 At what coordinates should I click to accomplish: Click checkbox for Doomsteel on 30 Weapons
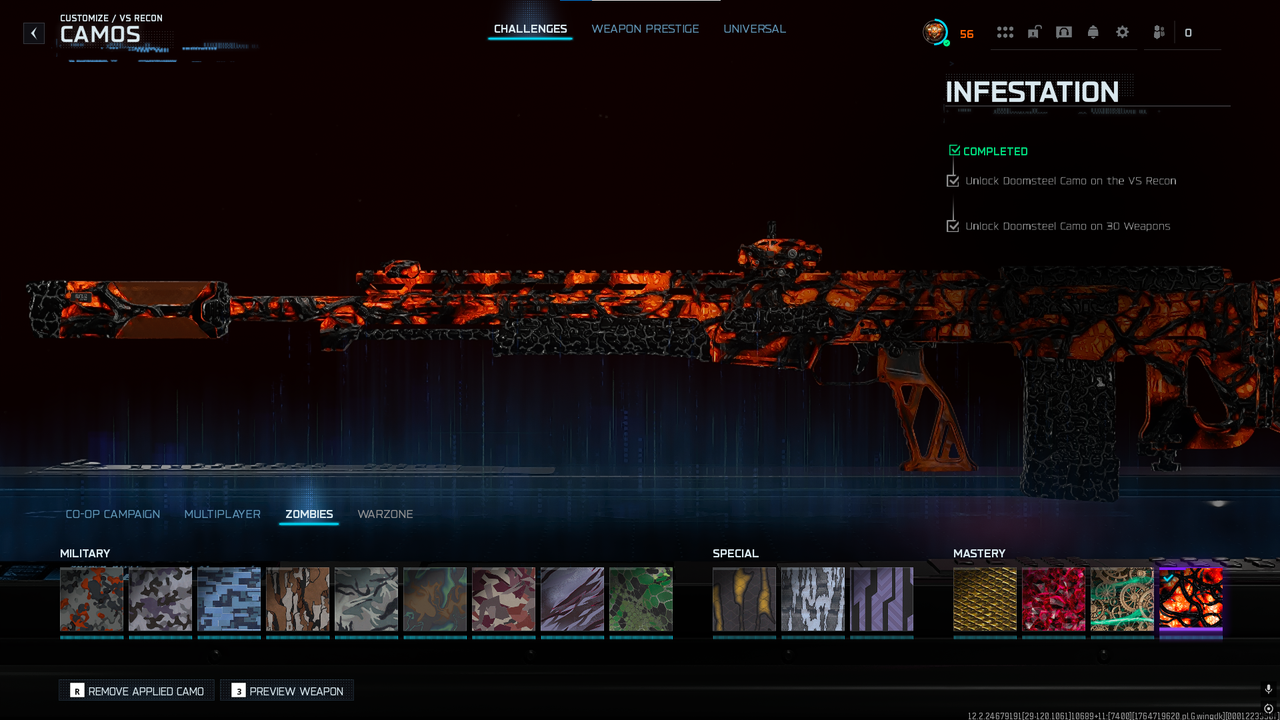[x=953, y=226]
